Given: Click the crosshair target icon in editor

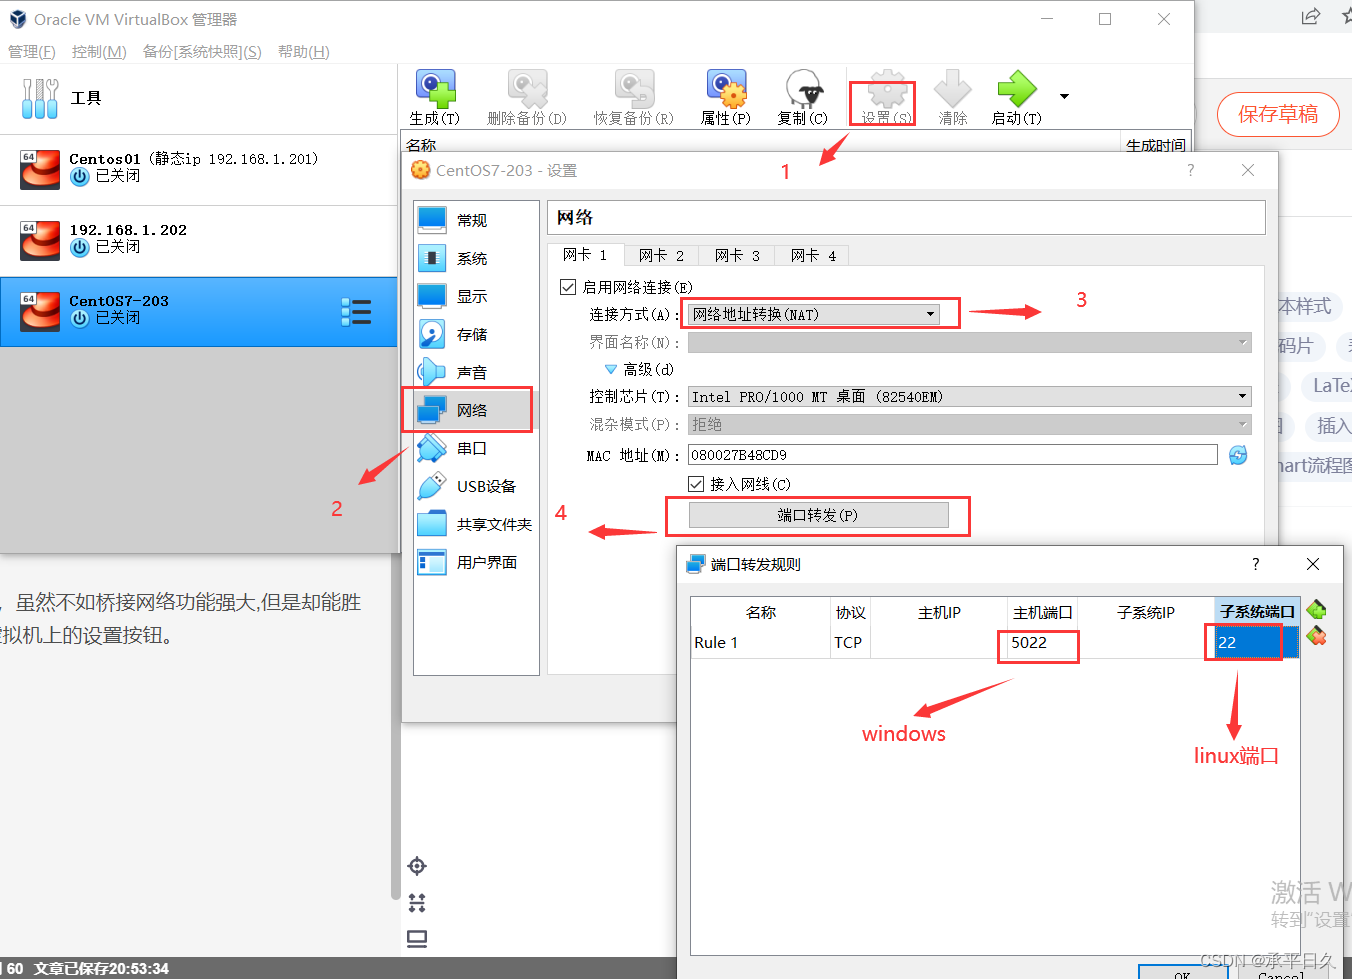Looking at the screenshot, I should coord(417,866).
